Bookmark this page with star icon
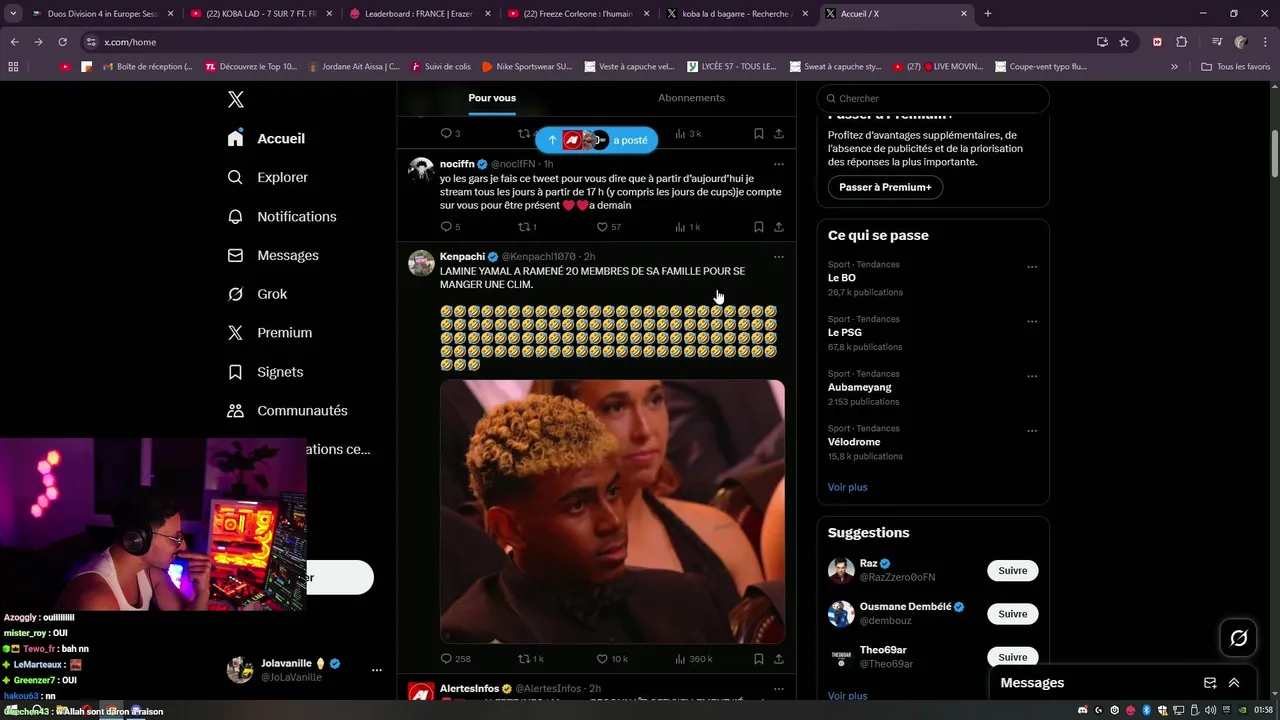This screenshot has width=1280, height=720. [x=1124, y=42]
